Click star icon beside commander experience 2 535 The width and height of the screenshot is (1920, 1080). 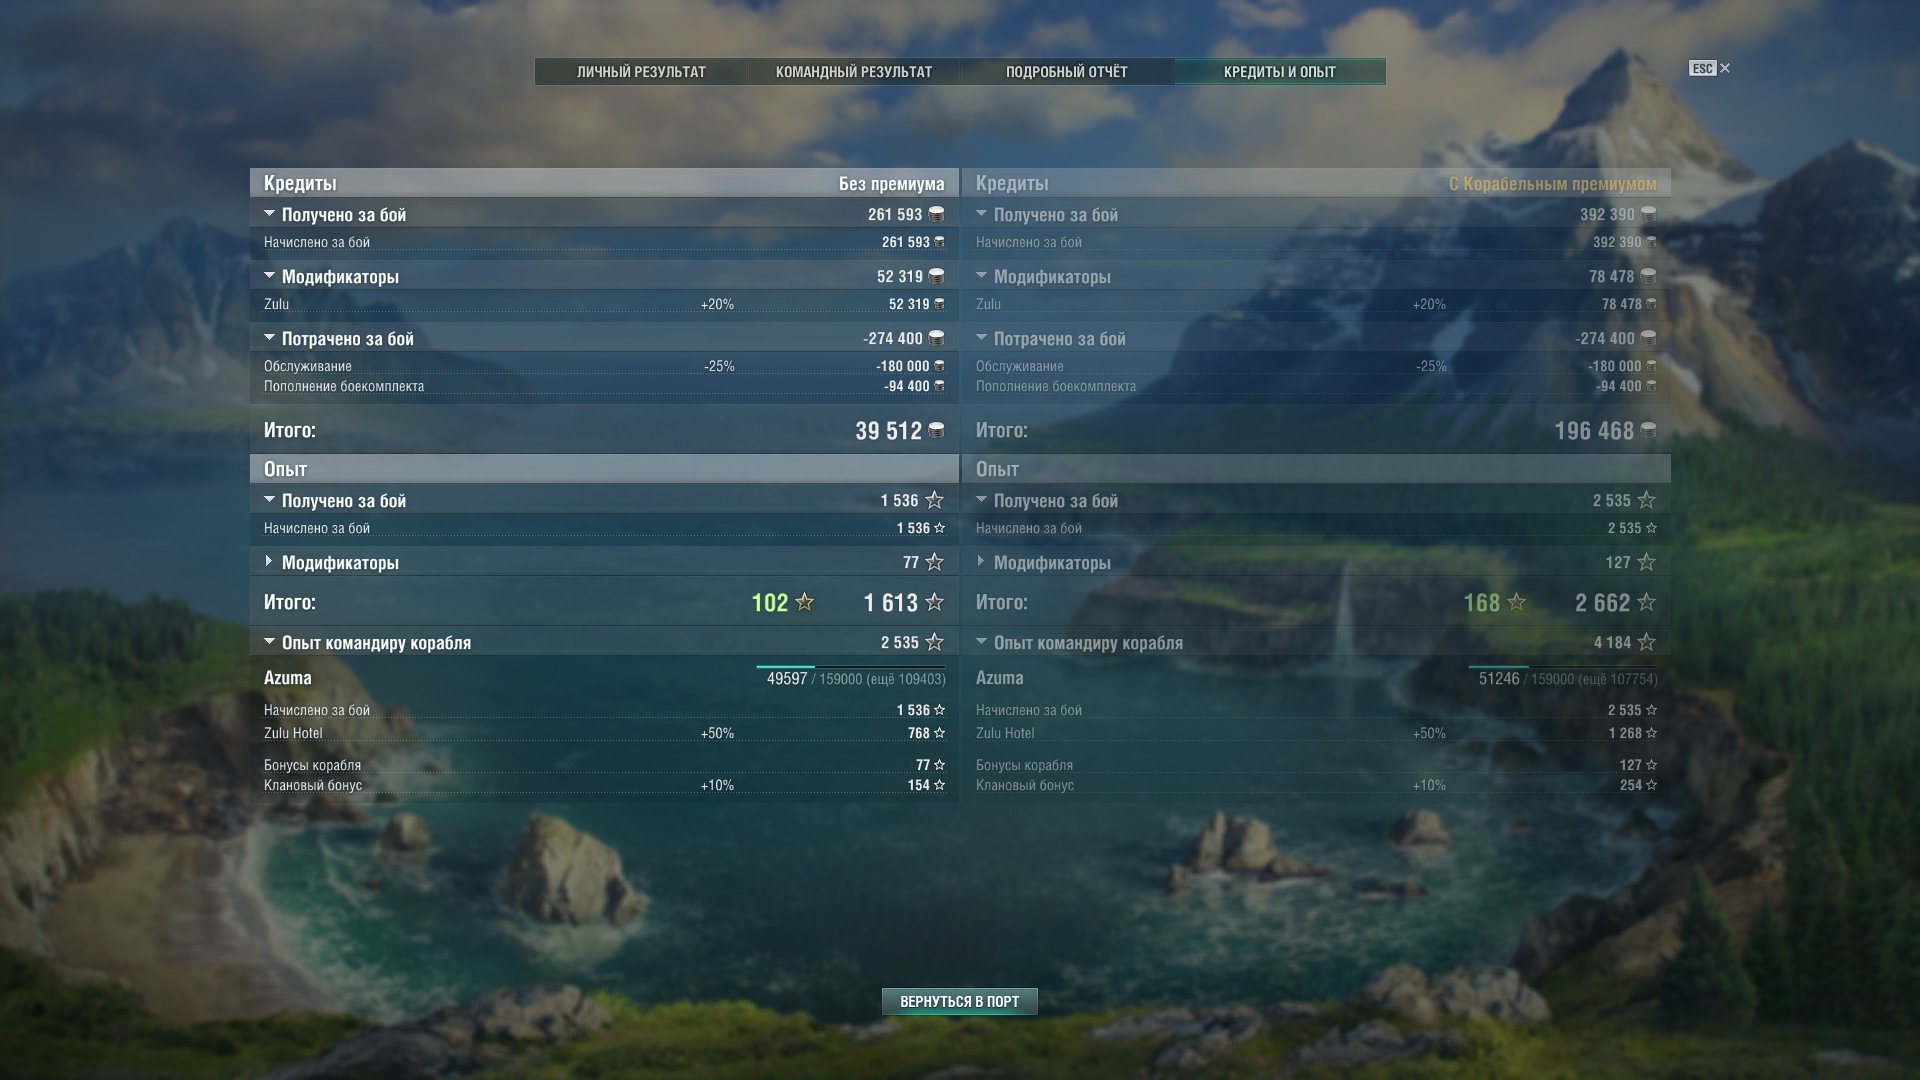coord(934,642)
